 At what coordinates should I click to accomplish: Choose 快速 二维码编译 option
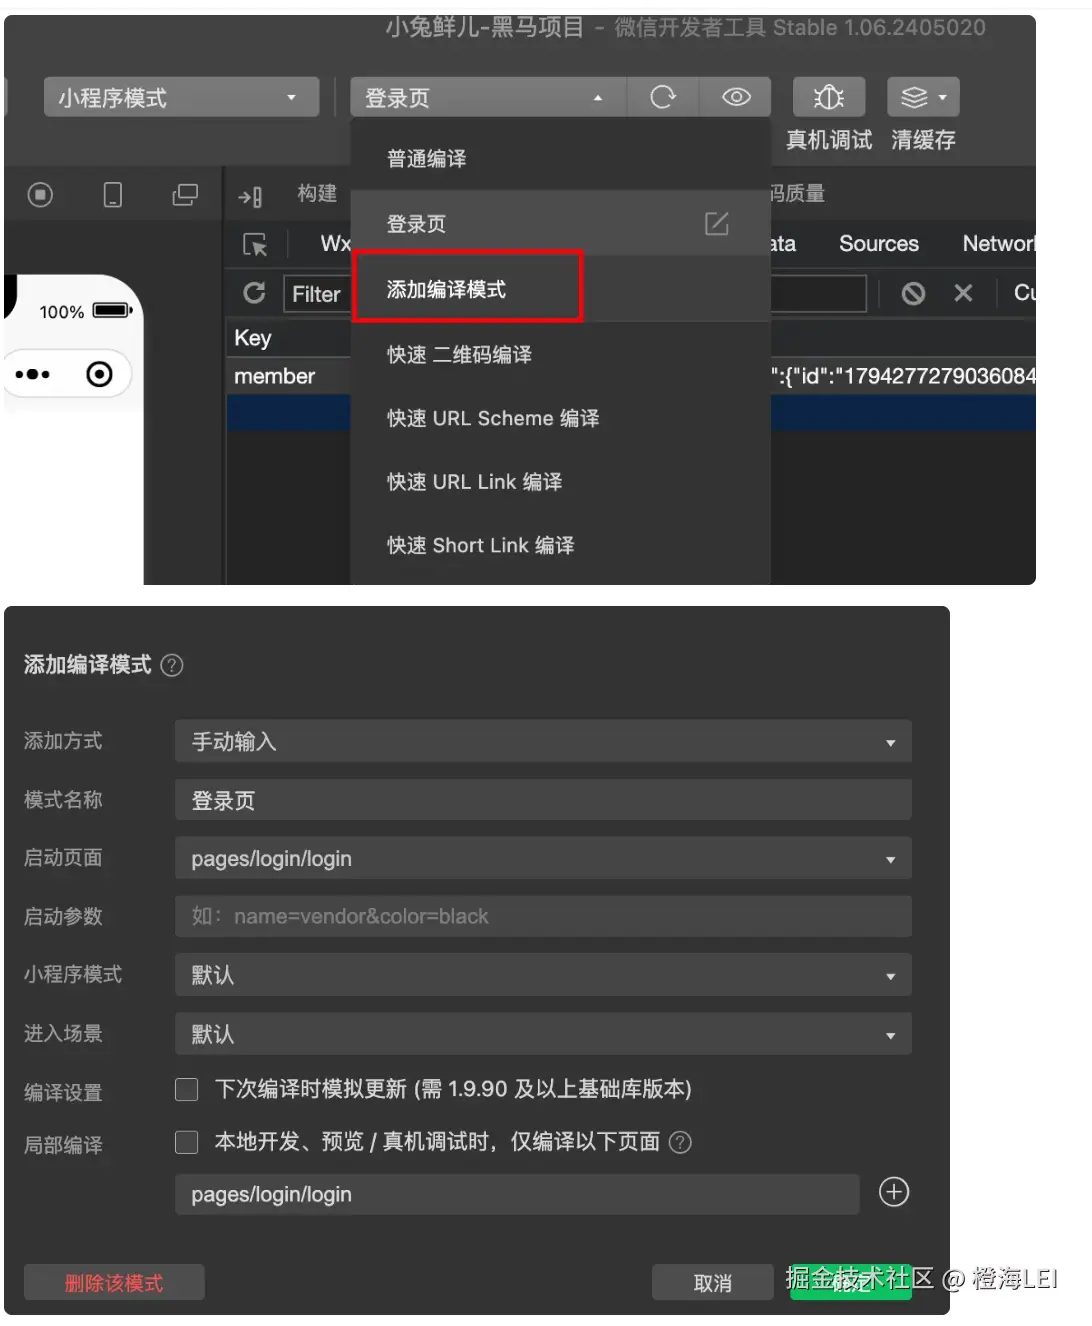pos(560,354)
